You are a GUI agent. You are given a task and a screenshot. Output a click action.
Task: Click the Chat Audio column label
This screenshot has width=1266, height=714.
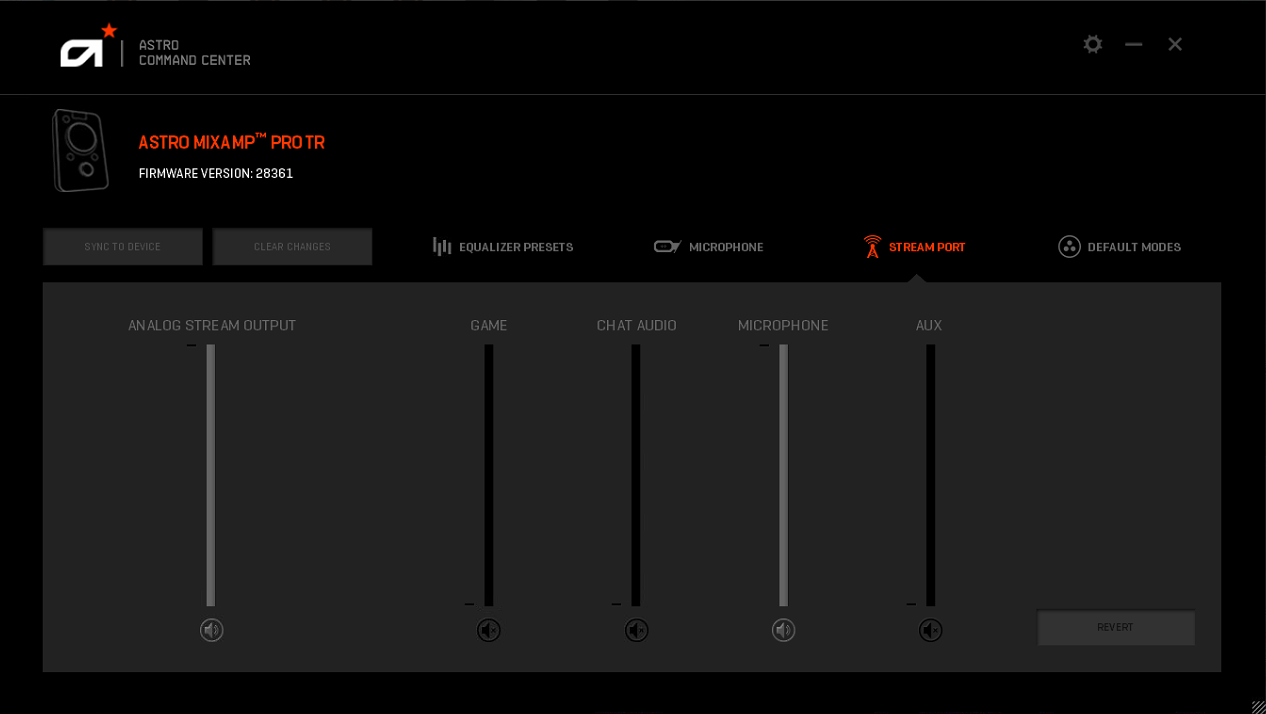click(637, 325)
